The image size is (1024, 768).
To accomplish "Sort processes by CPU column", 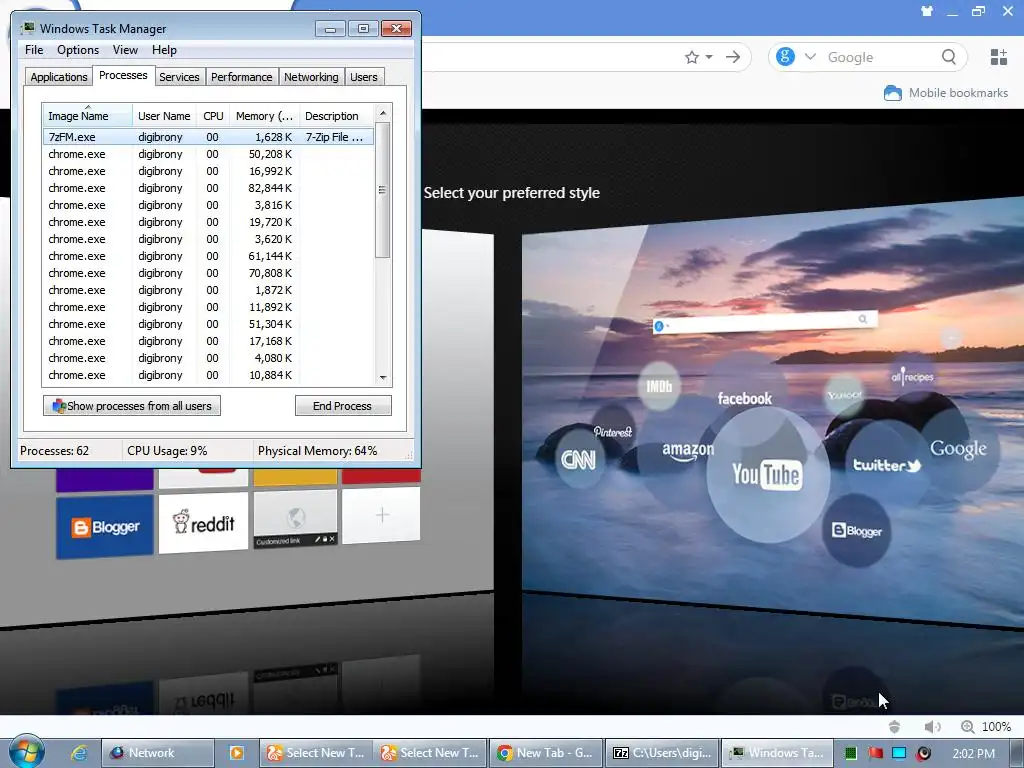I will pyautogui.click(x=213, y=116).
